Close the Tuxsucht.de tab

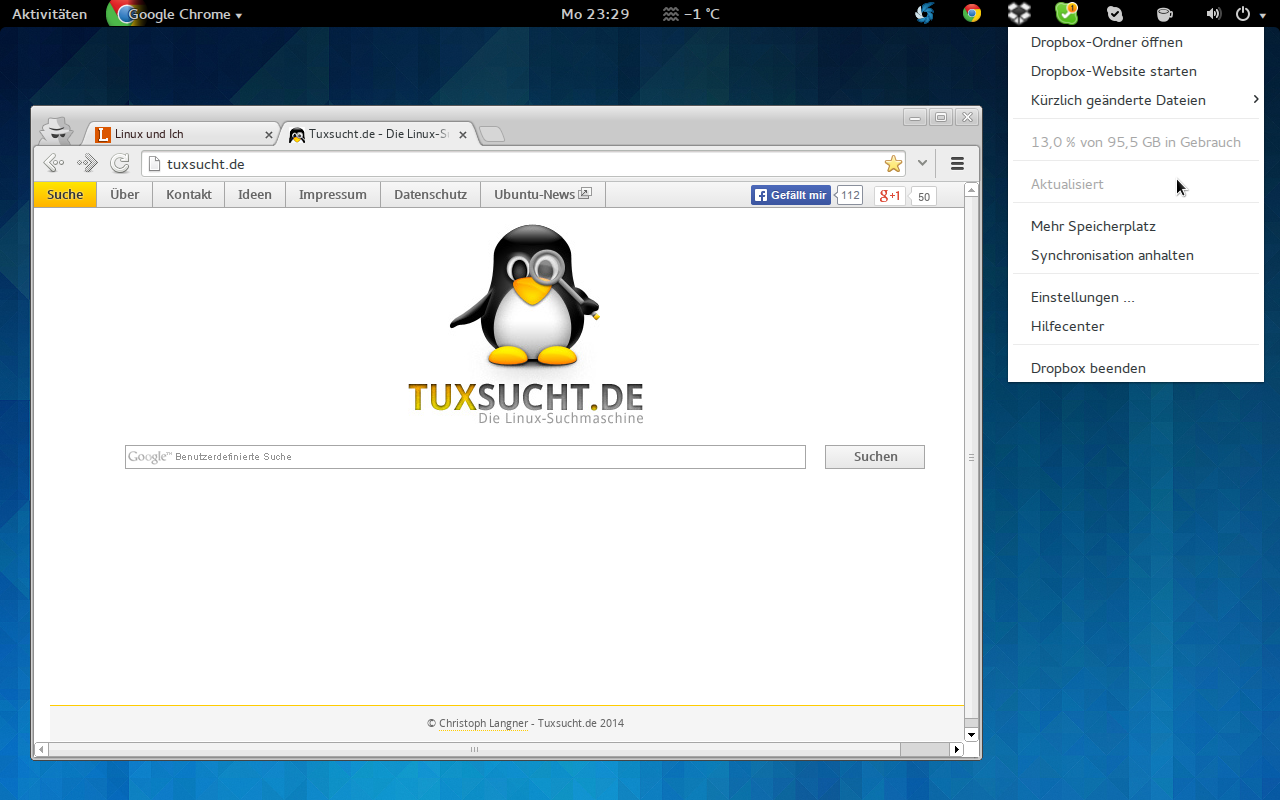coord(462,134)
